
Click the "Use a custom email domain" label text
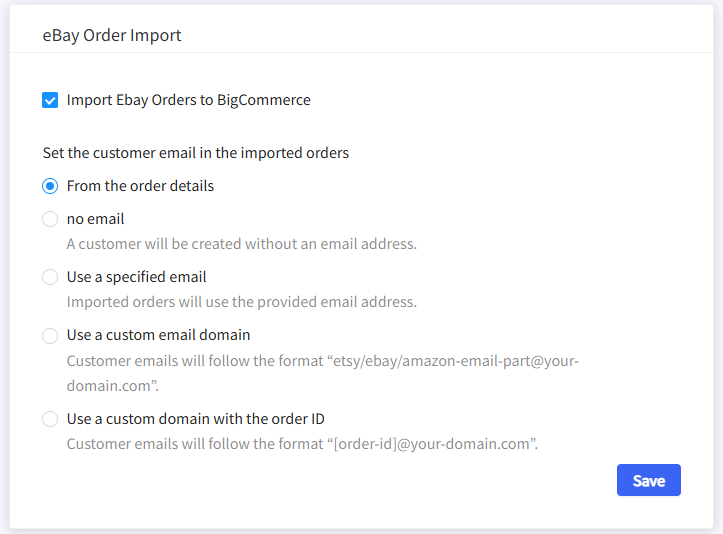(x=158, y=335)
